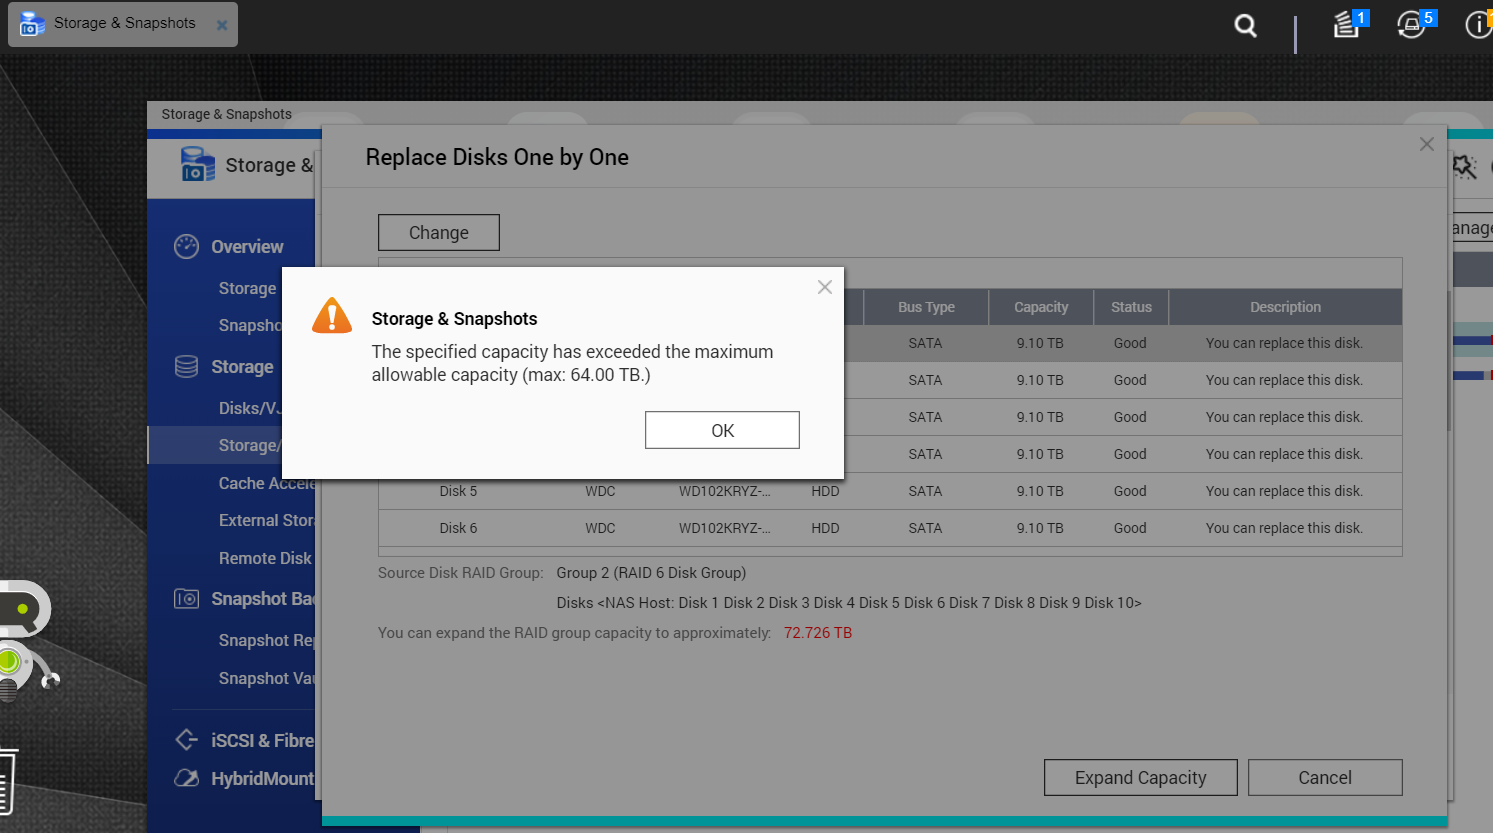Viewport: 1493px width, 833px height.
Task: Click the Storage disk-stack icon in sidebar
Action: [186, 367]
